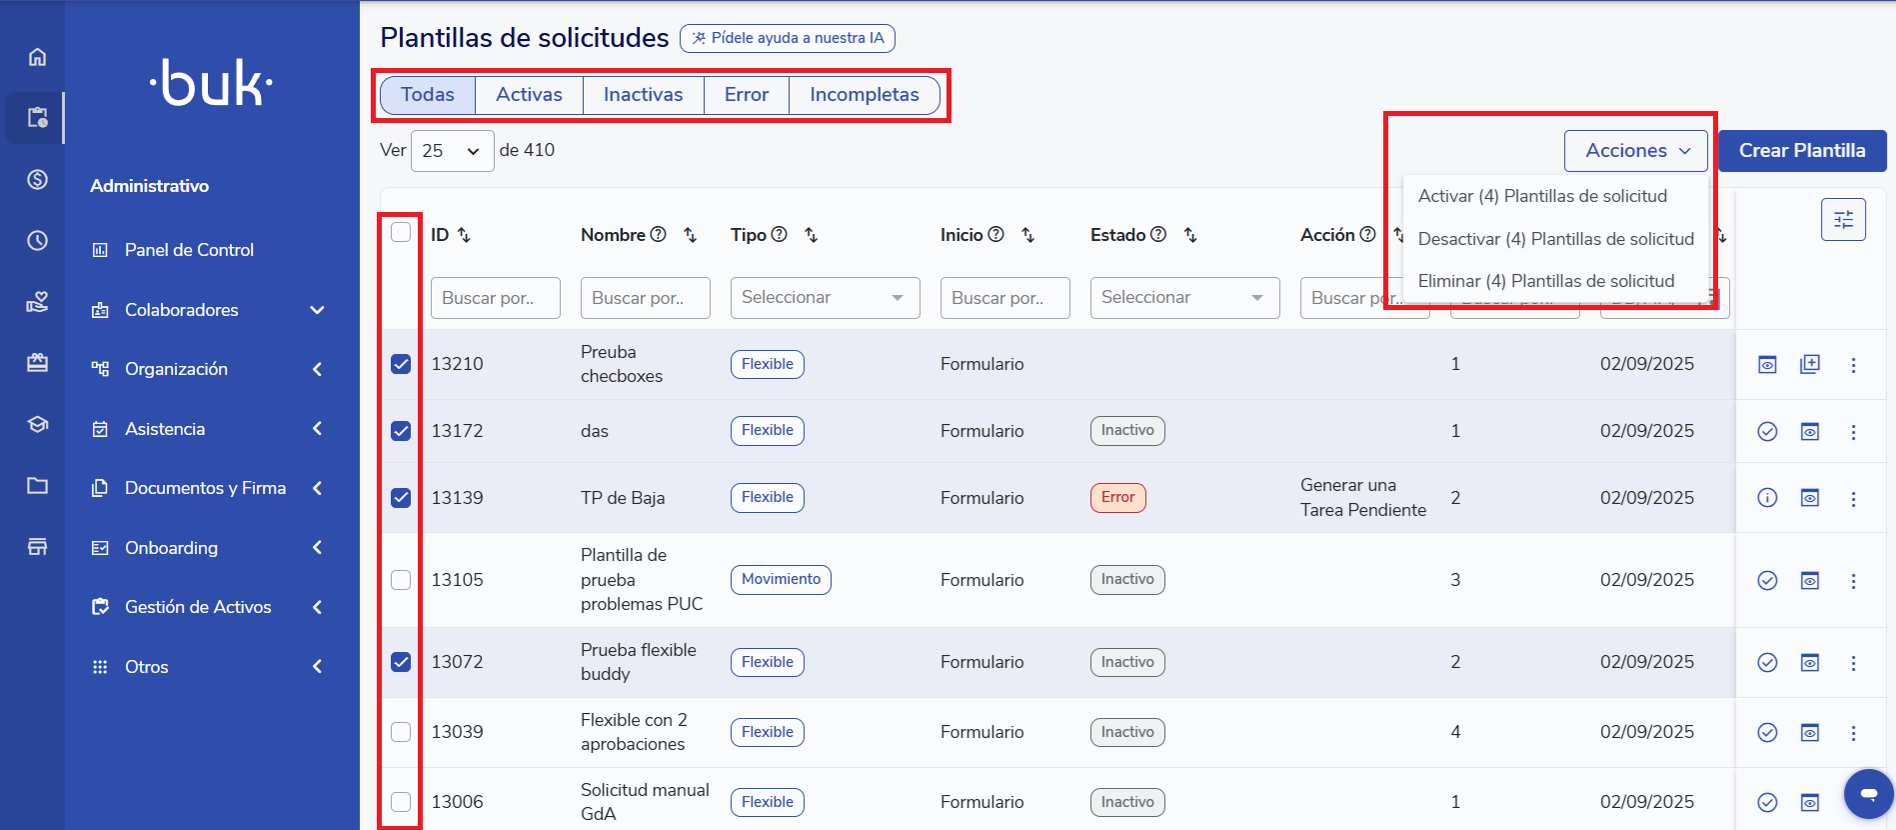
Task: Open the table column settings icon
Action: click(x=1843, y=220)
